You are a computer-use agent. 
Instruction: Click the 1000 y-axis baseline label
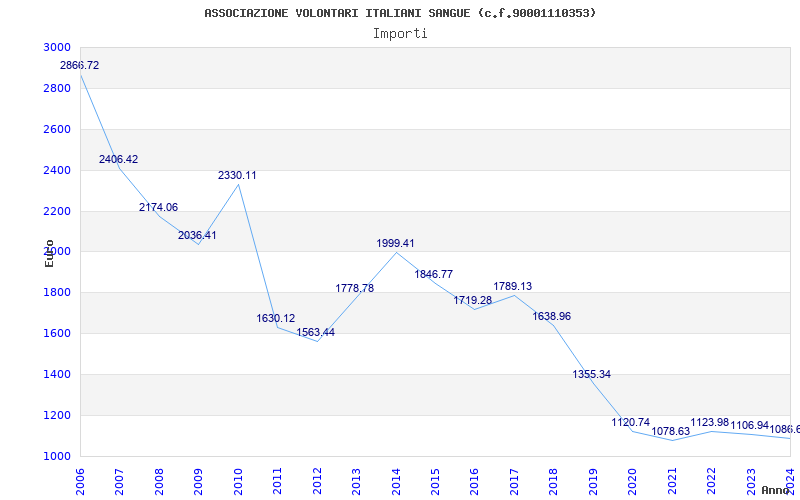pos(57,457)
